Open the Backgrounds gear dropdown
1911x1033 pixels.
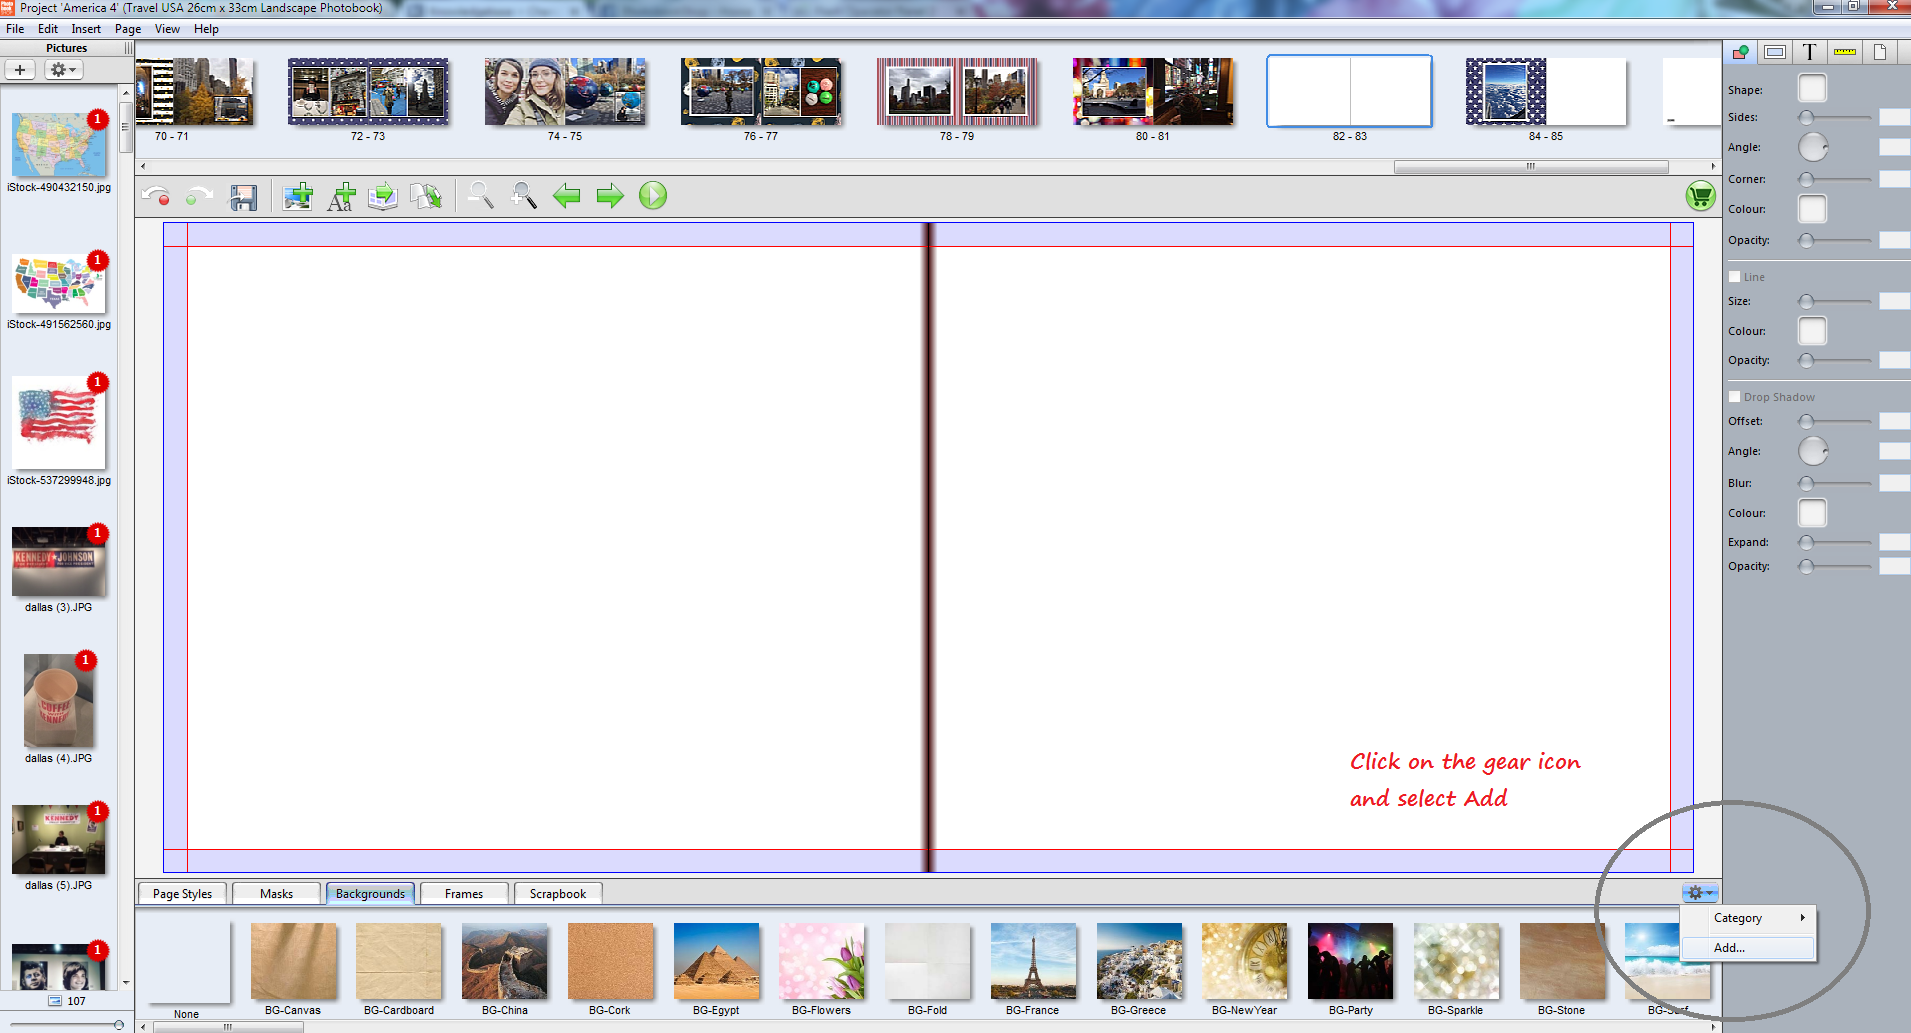(x=1699, y=893)
